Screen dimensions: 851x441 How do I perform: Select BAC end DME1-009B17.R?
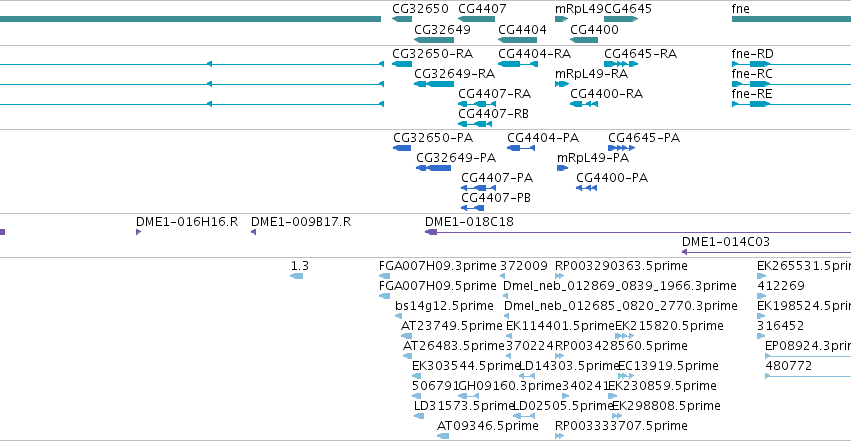tap(253, 232)
